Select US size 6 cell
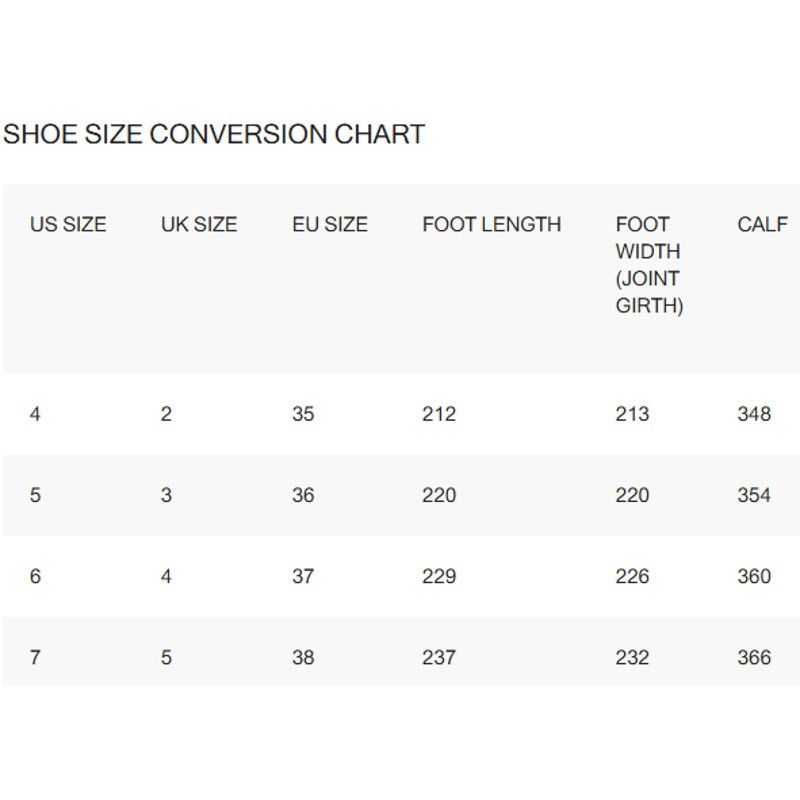The image size is (800, 800). point(35,576)
